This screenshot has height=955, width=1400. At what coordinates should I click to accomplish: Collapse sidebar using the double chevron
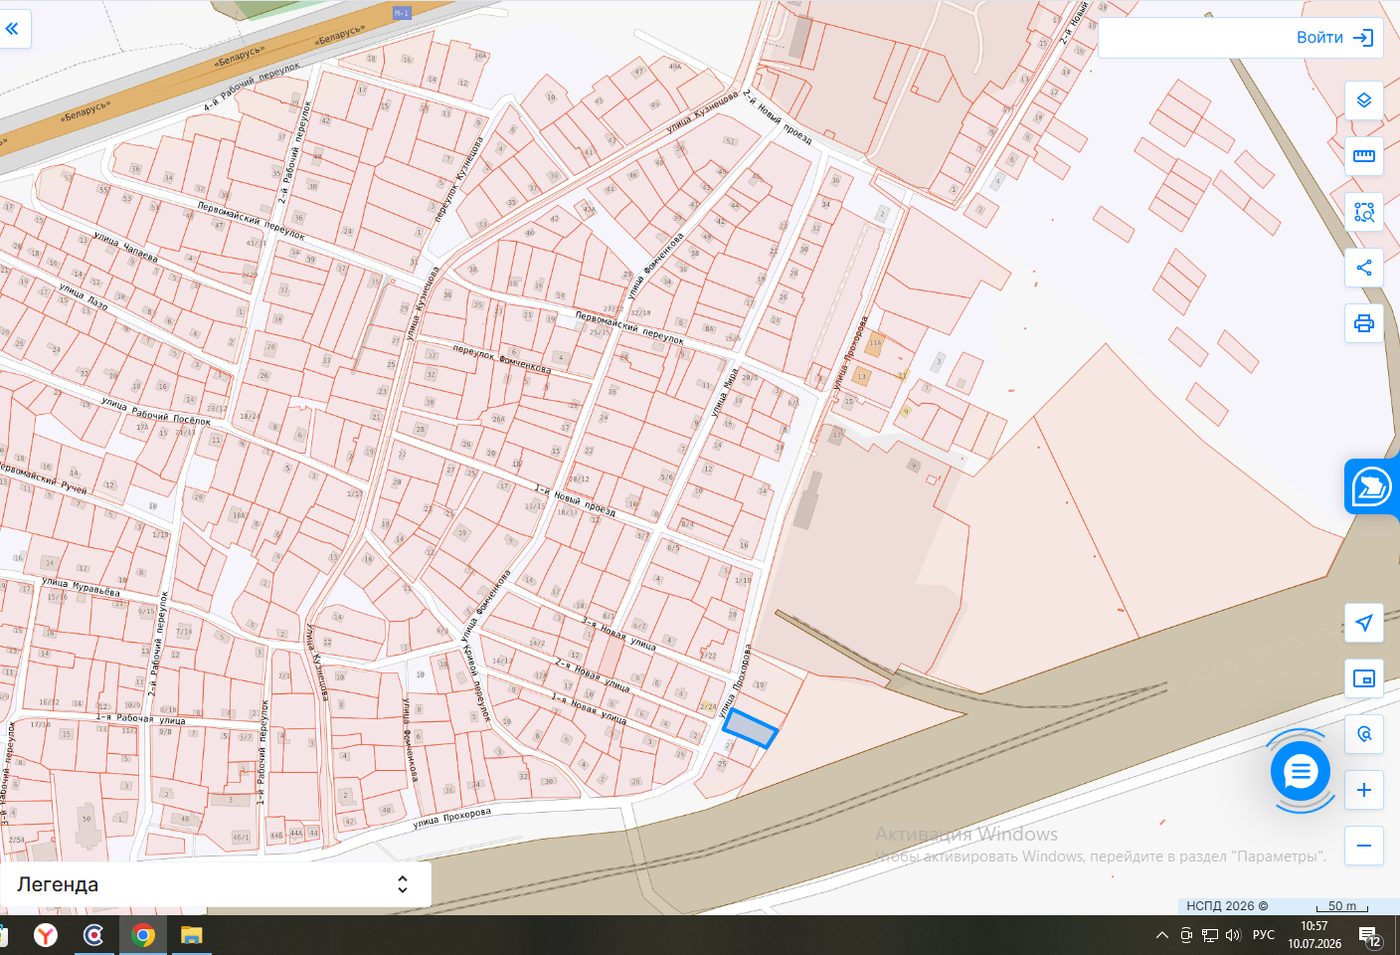[x=12, y=29]
